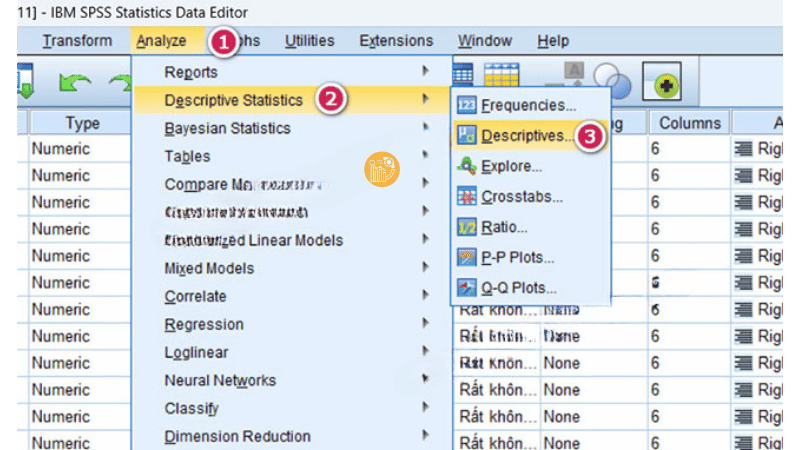Choose Q-Q Plots... from the submenu
The width and height of the screenshot is (800, 450).
coord(531,288)
